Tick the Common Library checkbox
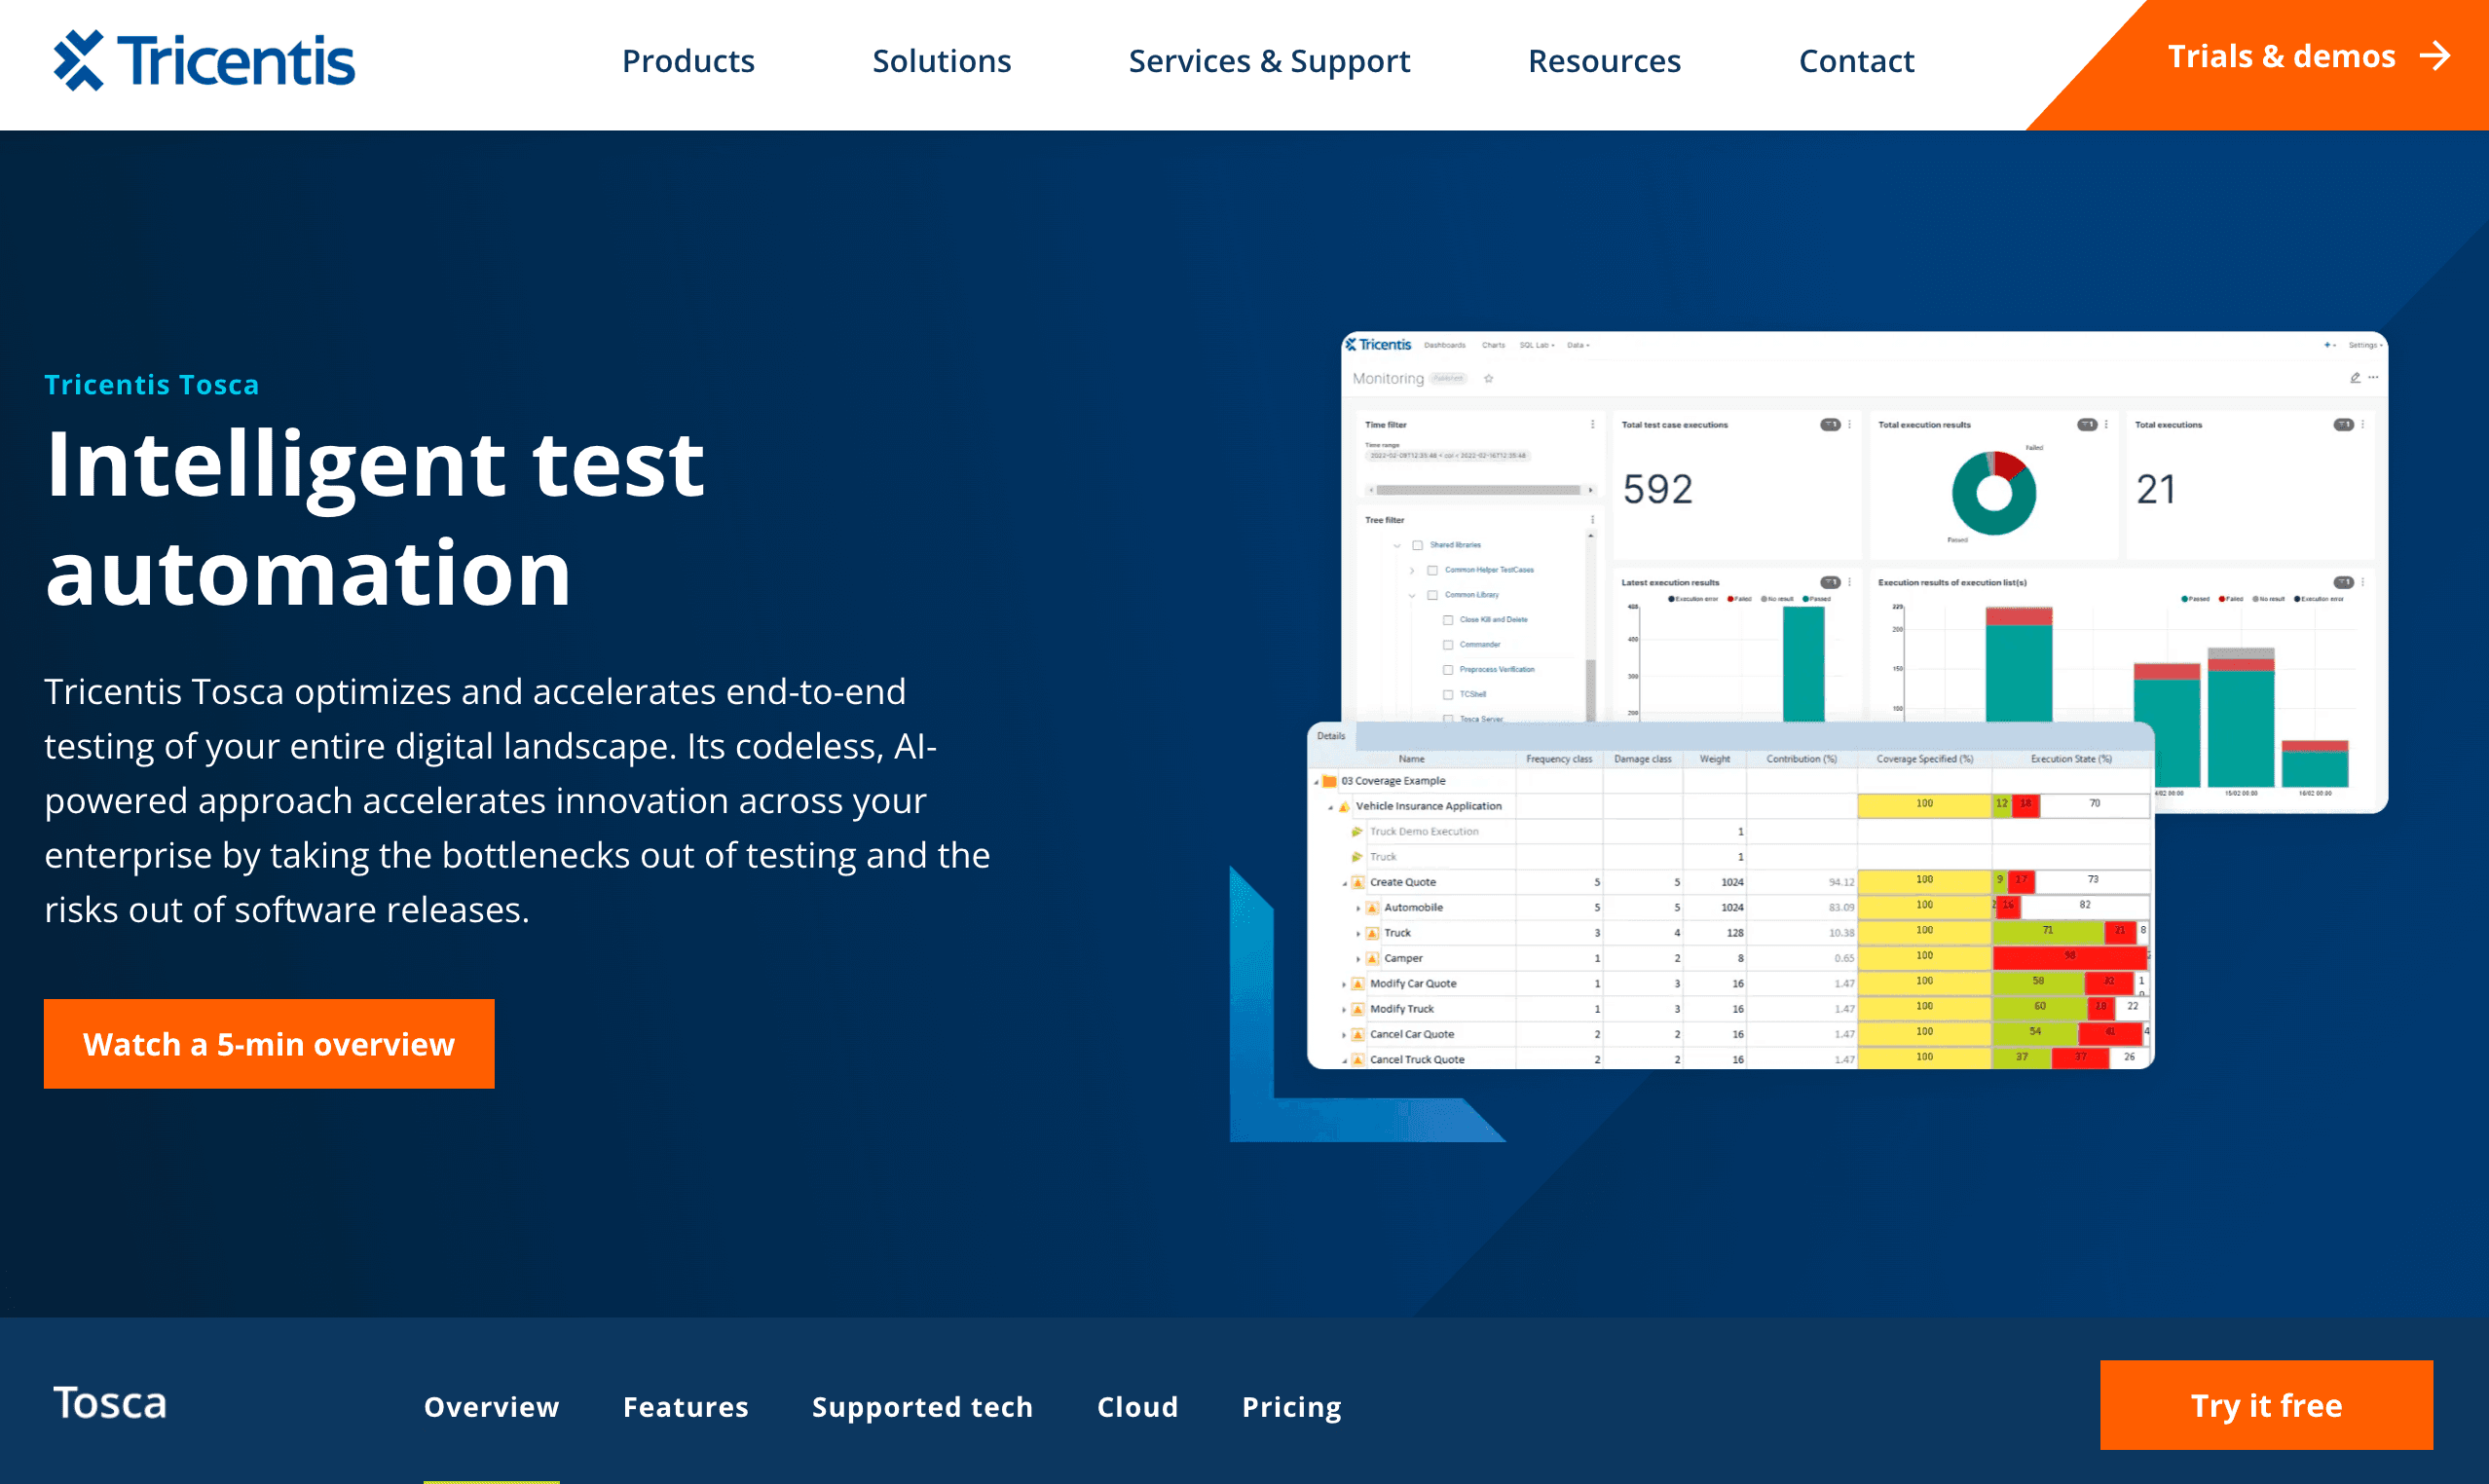 (1432, 595)
